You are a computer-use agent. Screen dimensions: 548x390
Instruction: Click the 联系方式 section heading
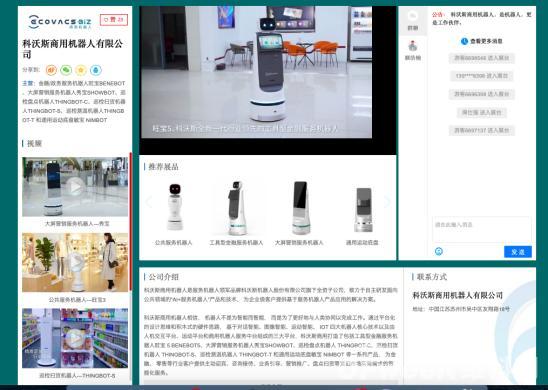(x=432, y=277)
